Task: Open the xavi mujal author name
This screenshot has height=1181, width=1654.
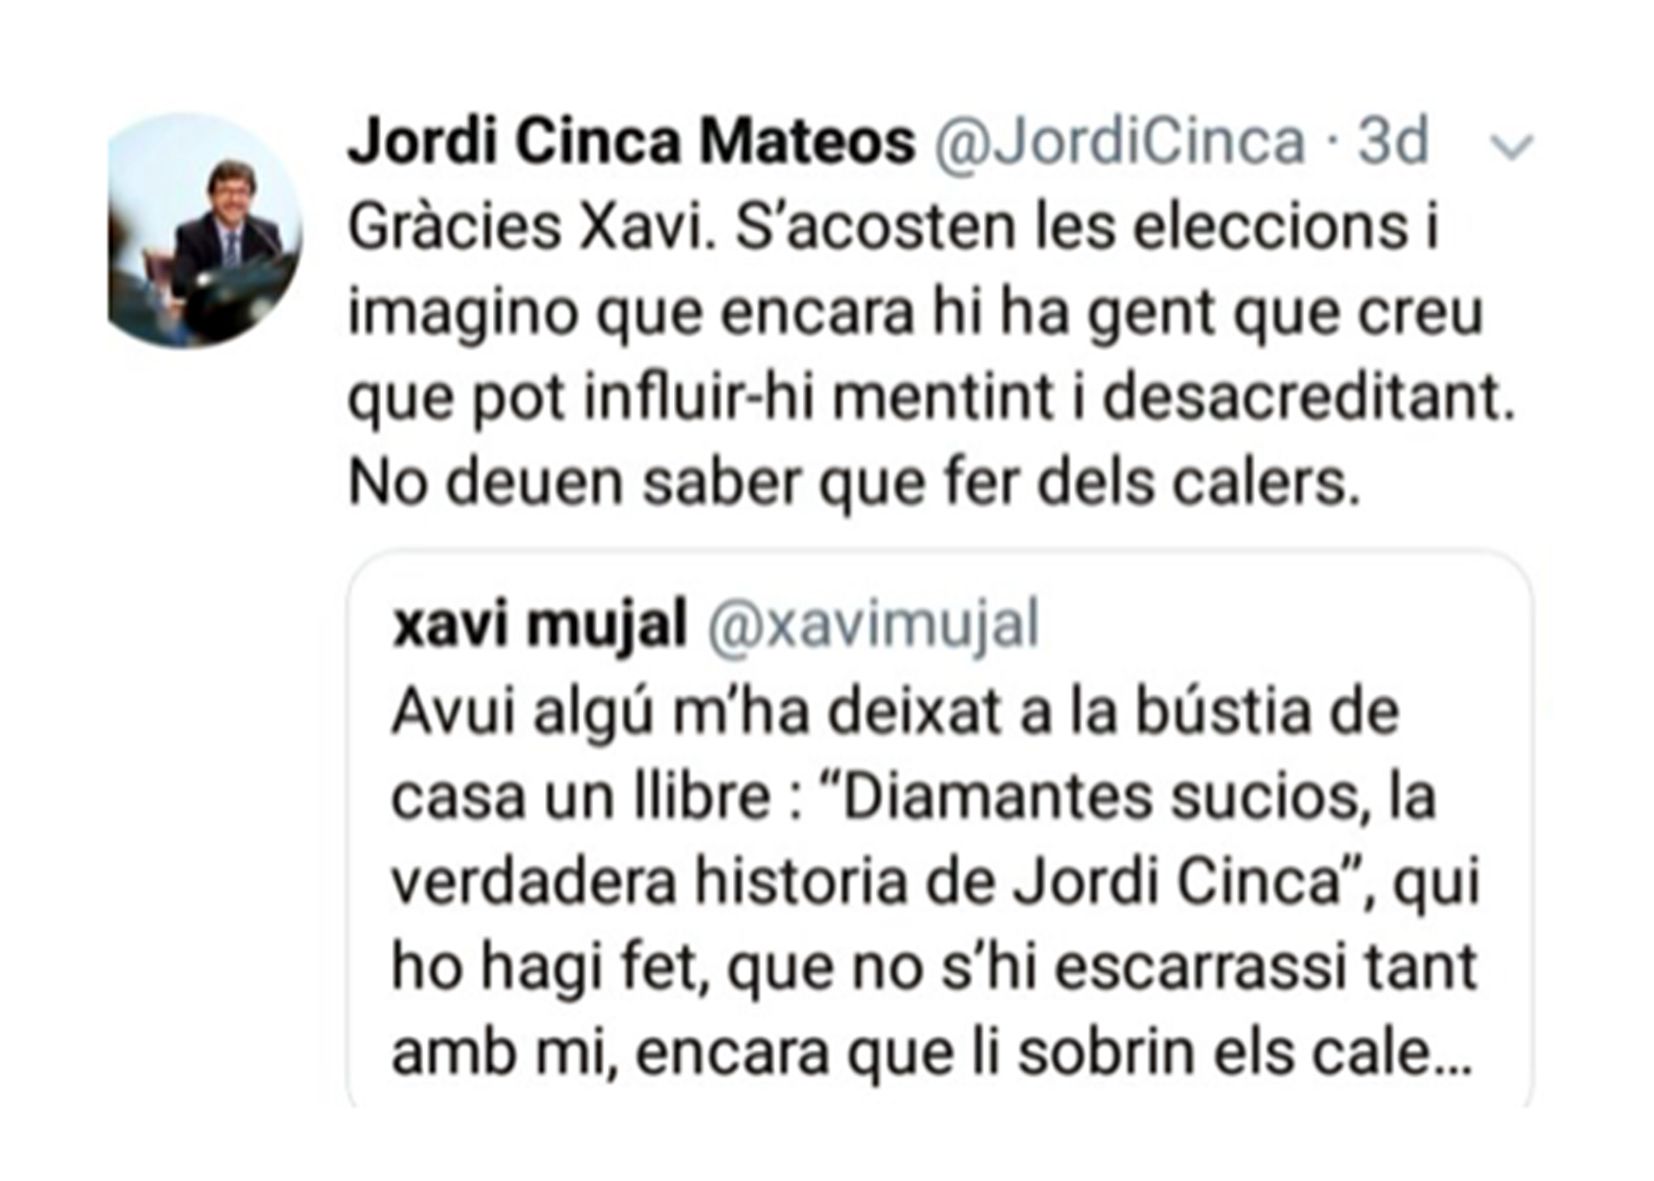Action: (540, 625)
